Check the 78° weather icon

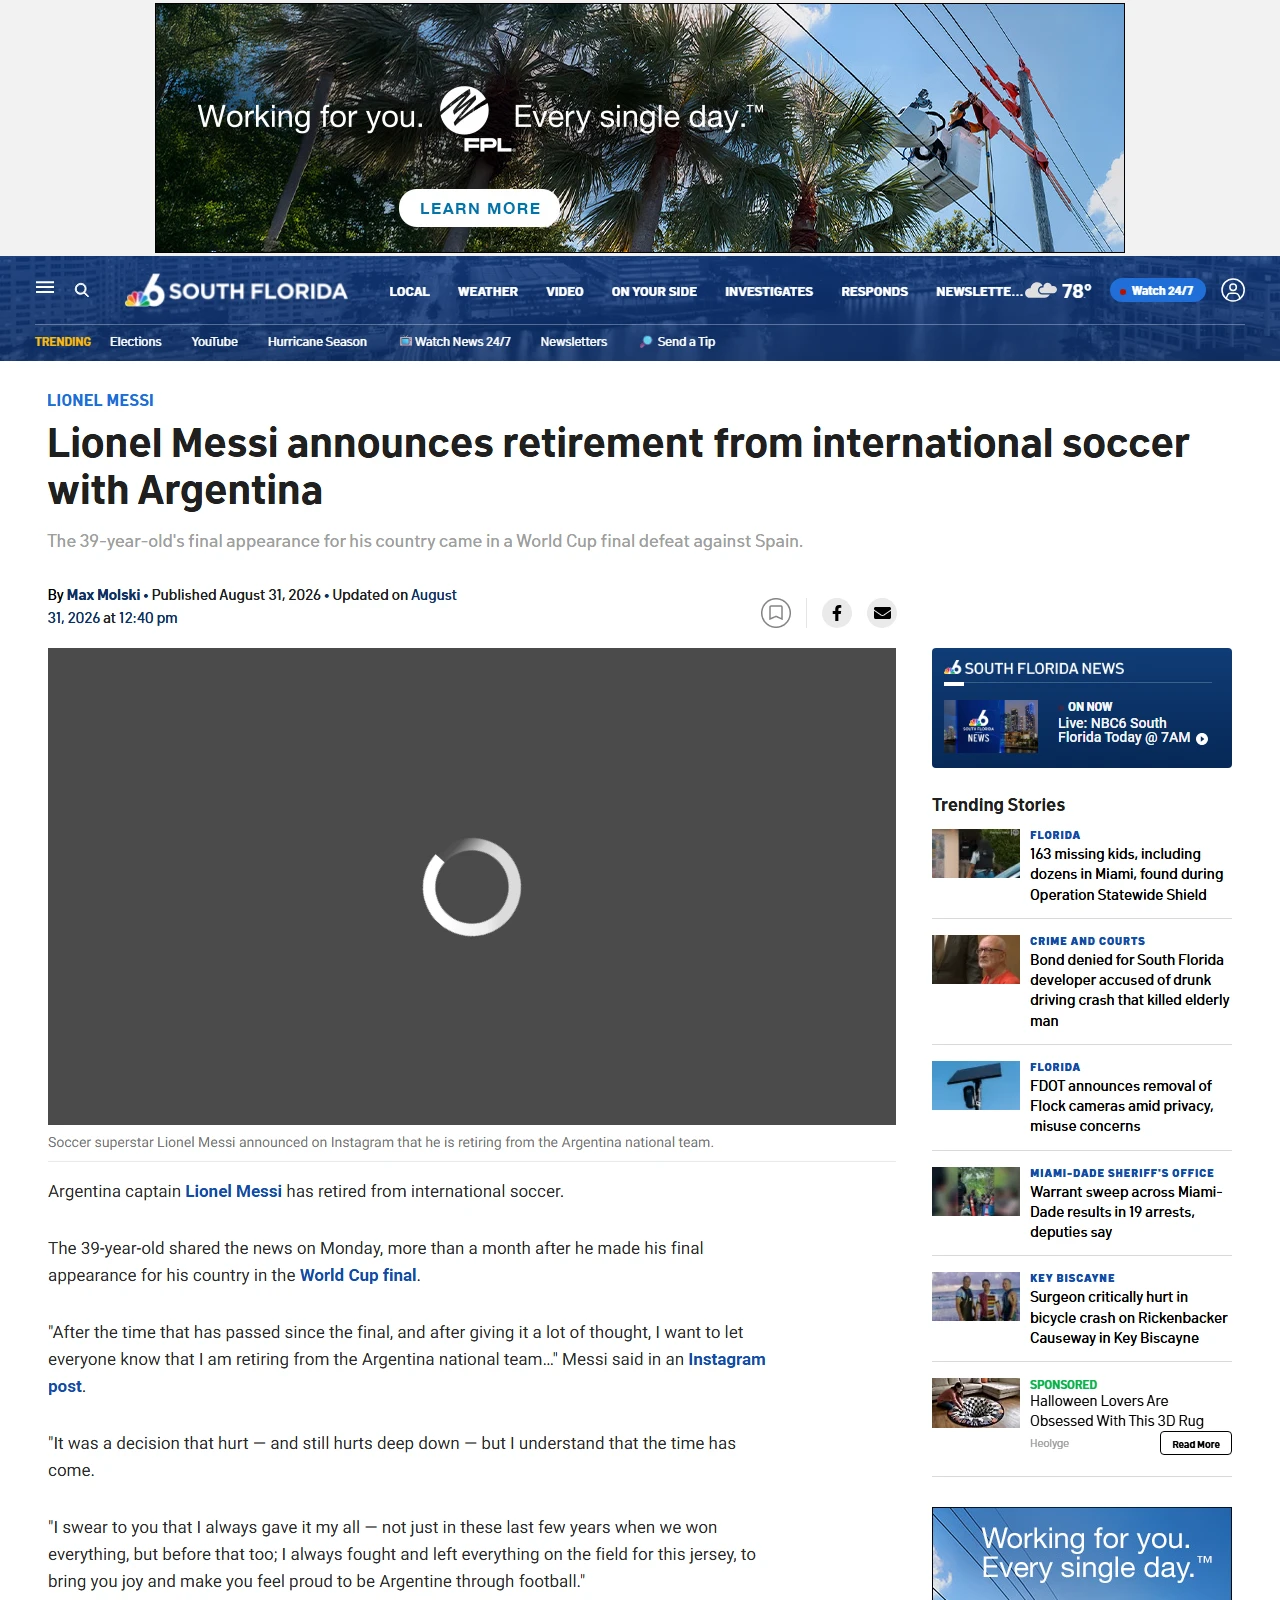(x=1041, y=290)
